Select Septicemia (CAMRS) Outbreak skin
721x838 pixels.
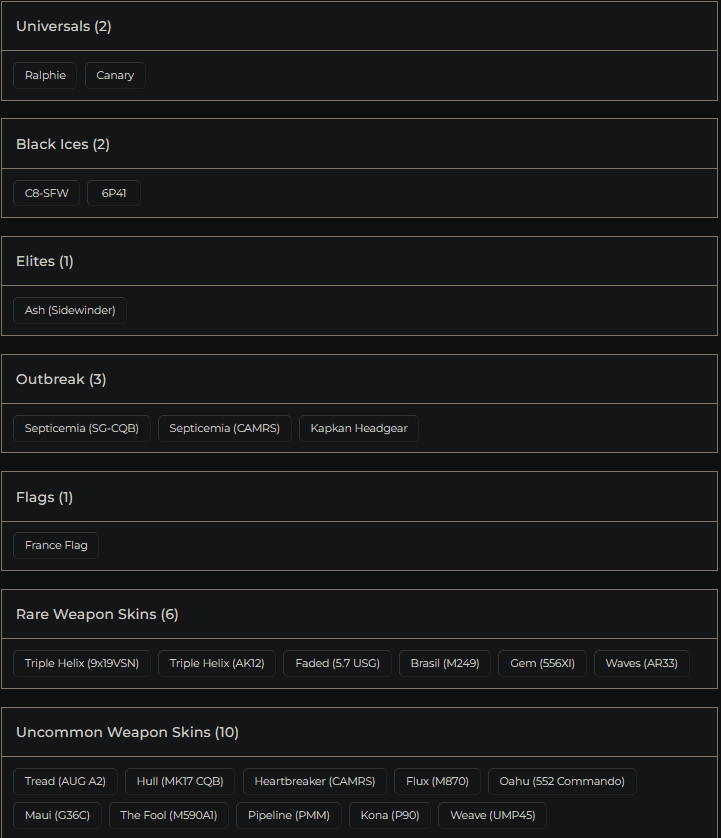point(224,428)
